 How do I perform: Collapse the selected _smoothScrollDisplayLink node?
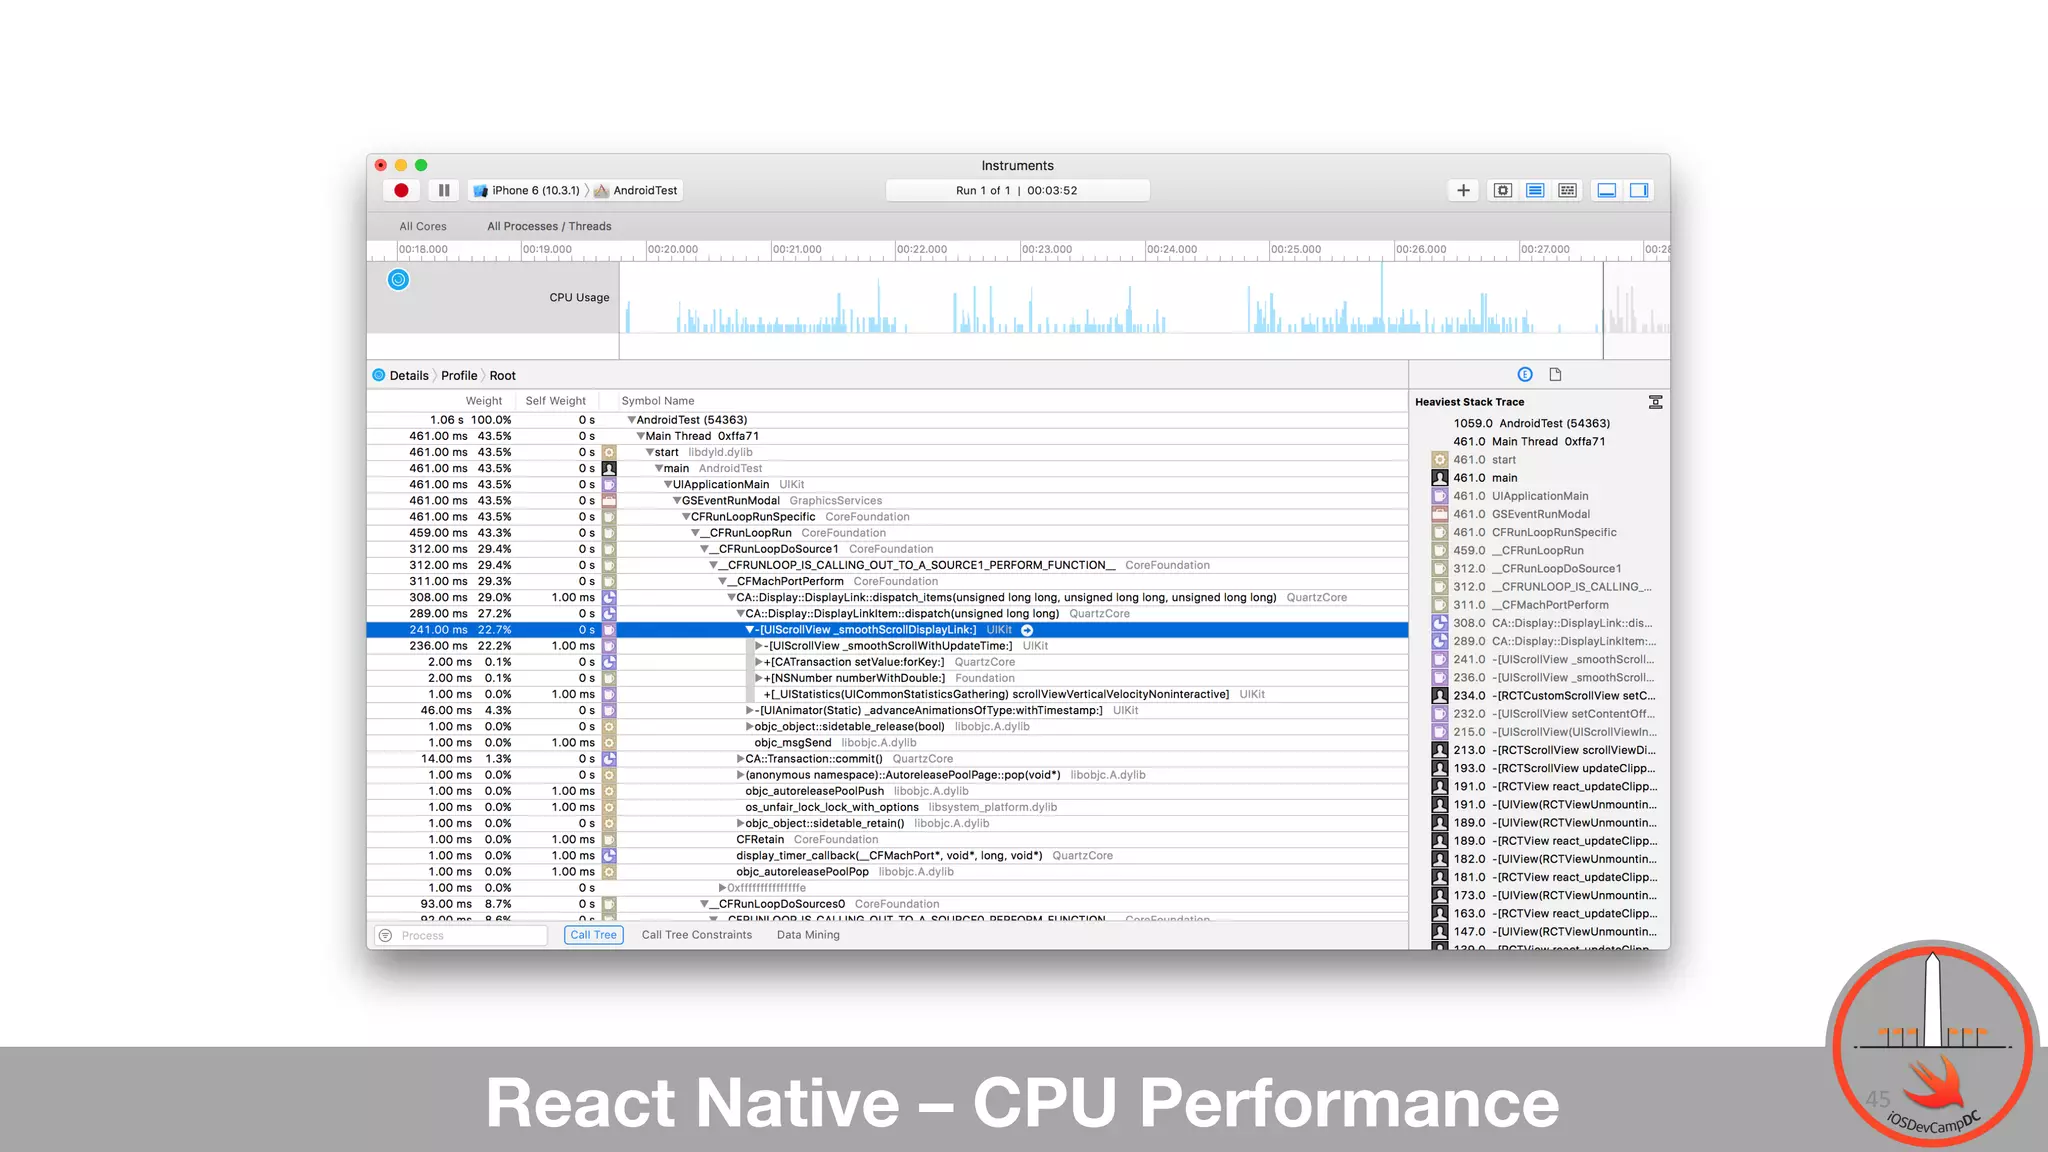(750, 630)
